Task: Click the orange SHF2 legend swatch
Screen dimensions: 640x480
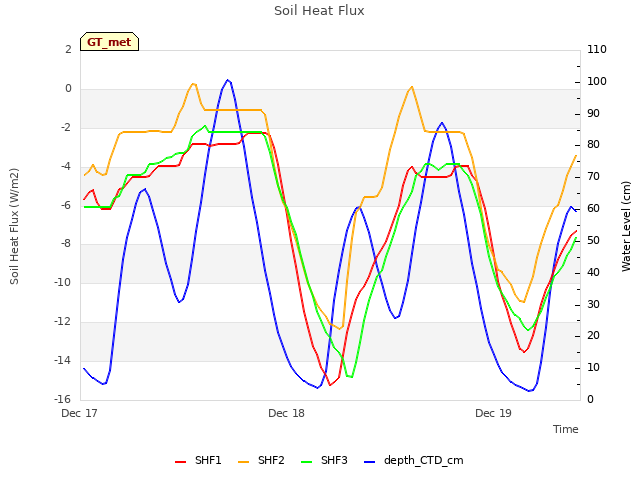Action: pyautogui.click(x=243, y=462)
